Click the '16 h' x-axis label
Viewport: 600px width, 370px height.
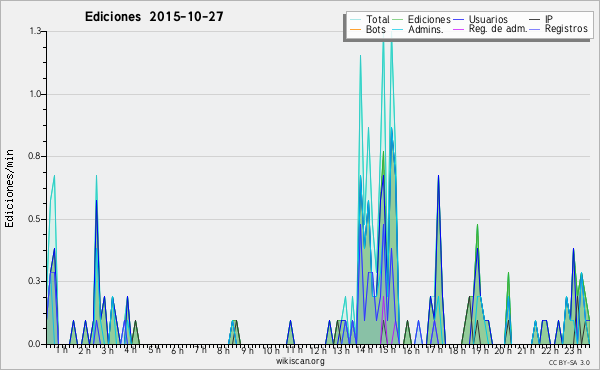point(411,350)
